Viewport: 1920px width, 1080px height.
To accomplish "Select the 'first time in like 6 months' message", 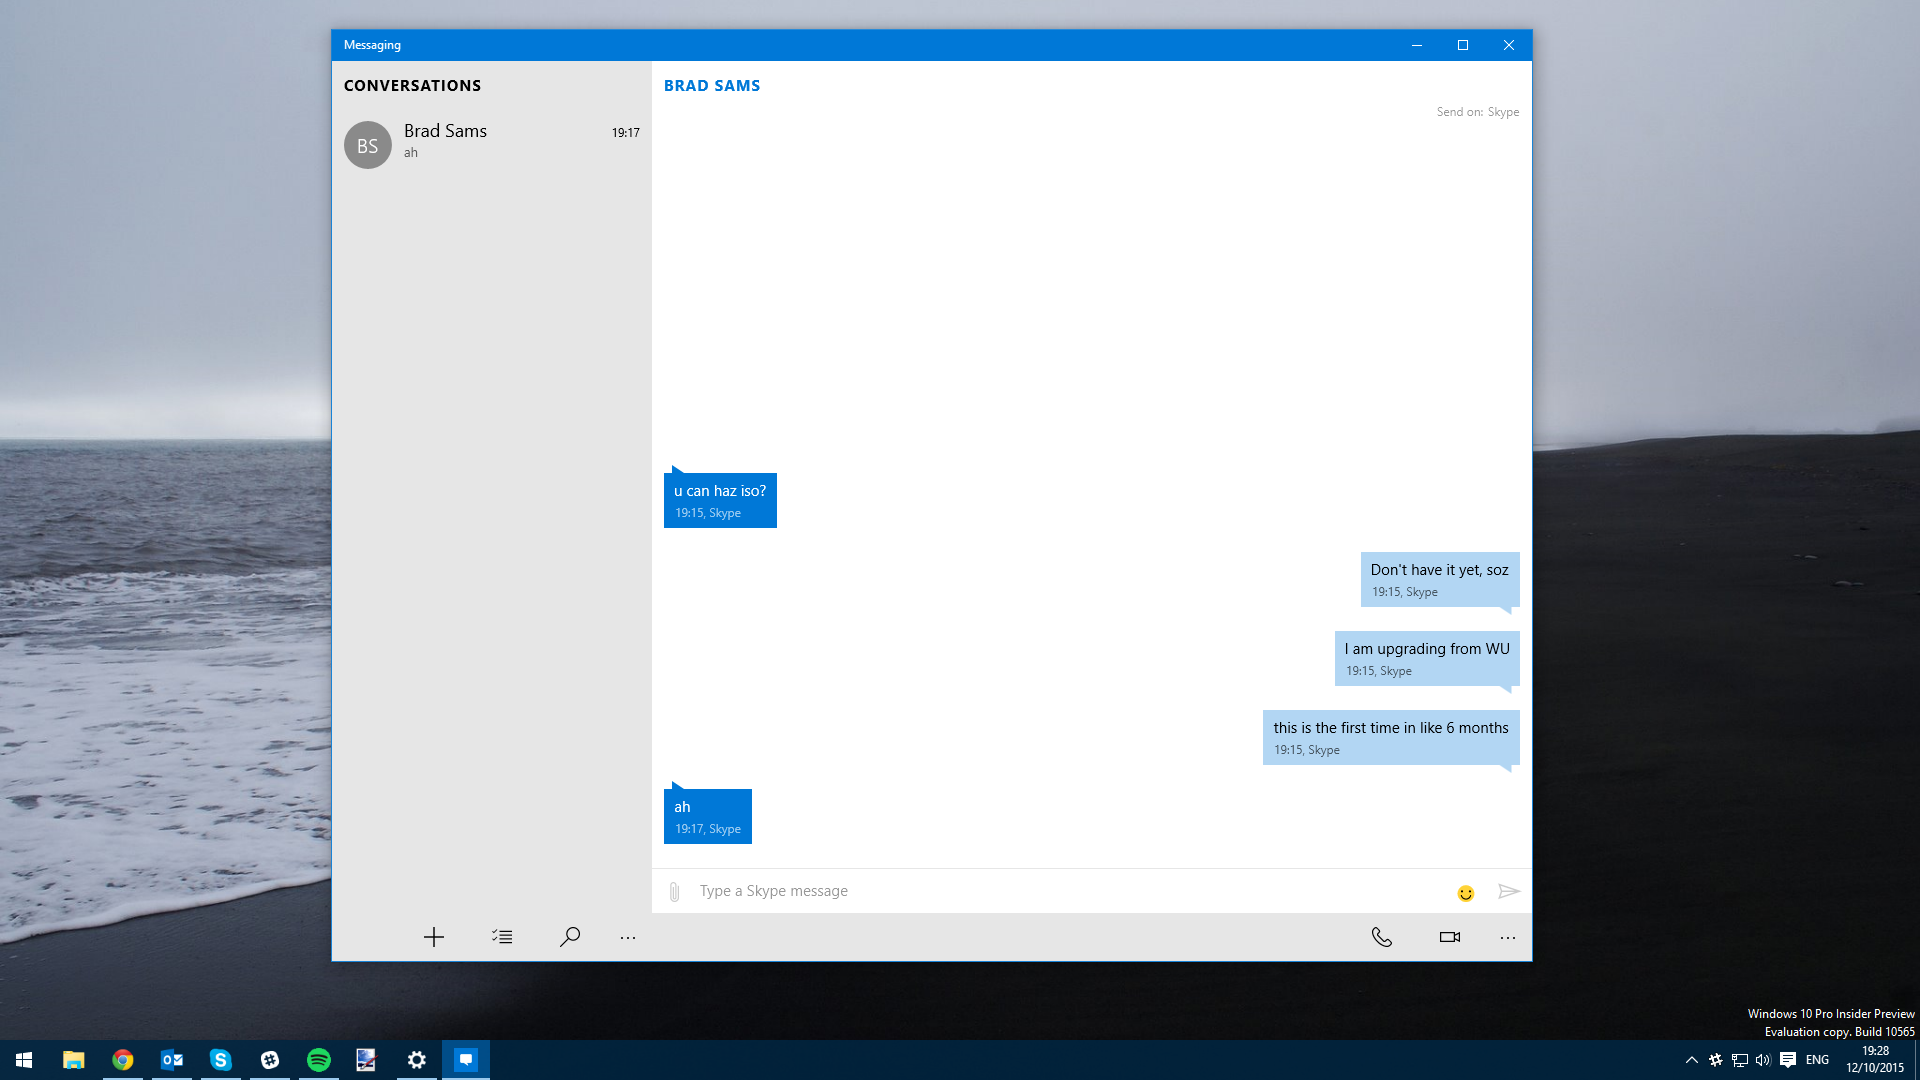I will tap(1391, 737).
